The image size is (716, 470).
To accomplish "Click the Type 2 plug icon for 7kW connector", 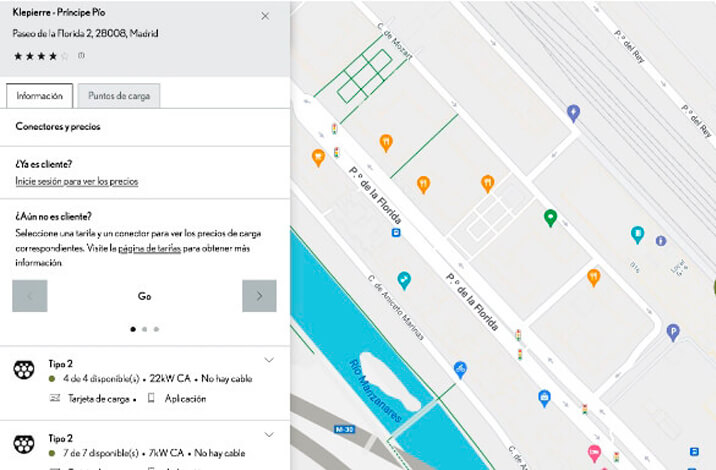I will tap(24, 444).
